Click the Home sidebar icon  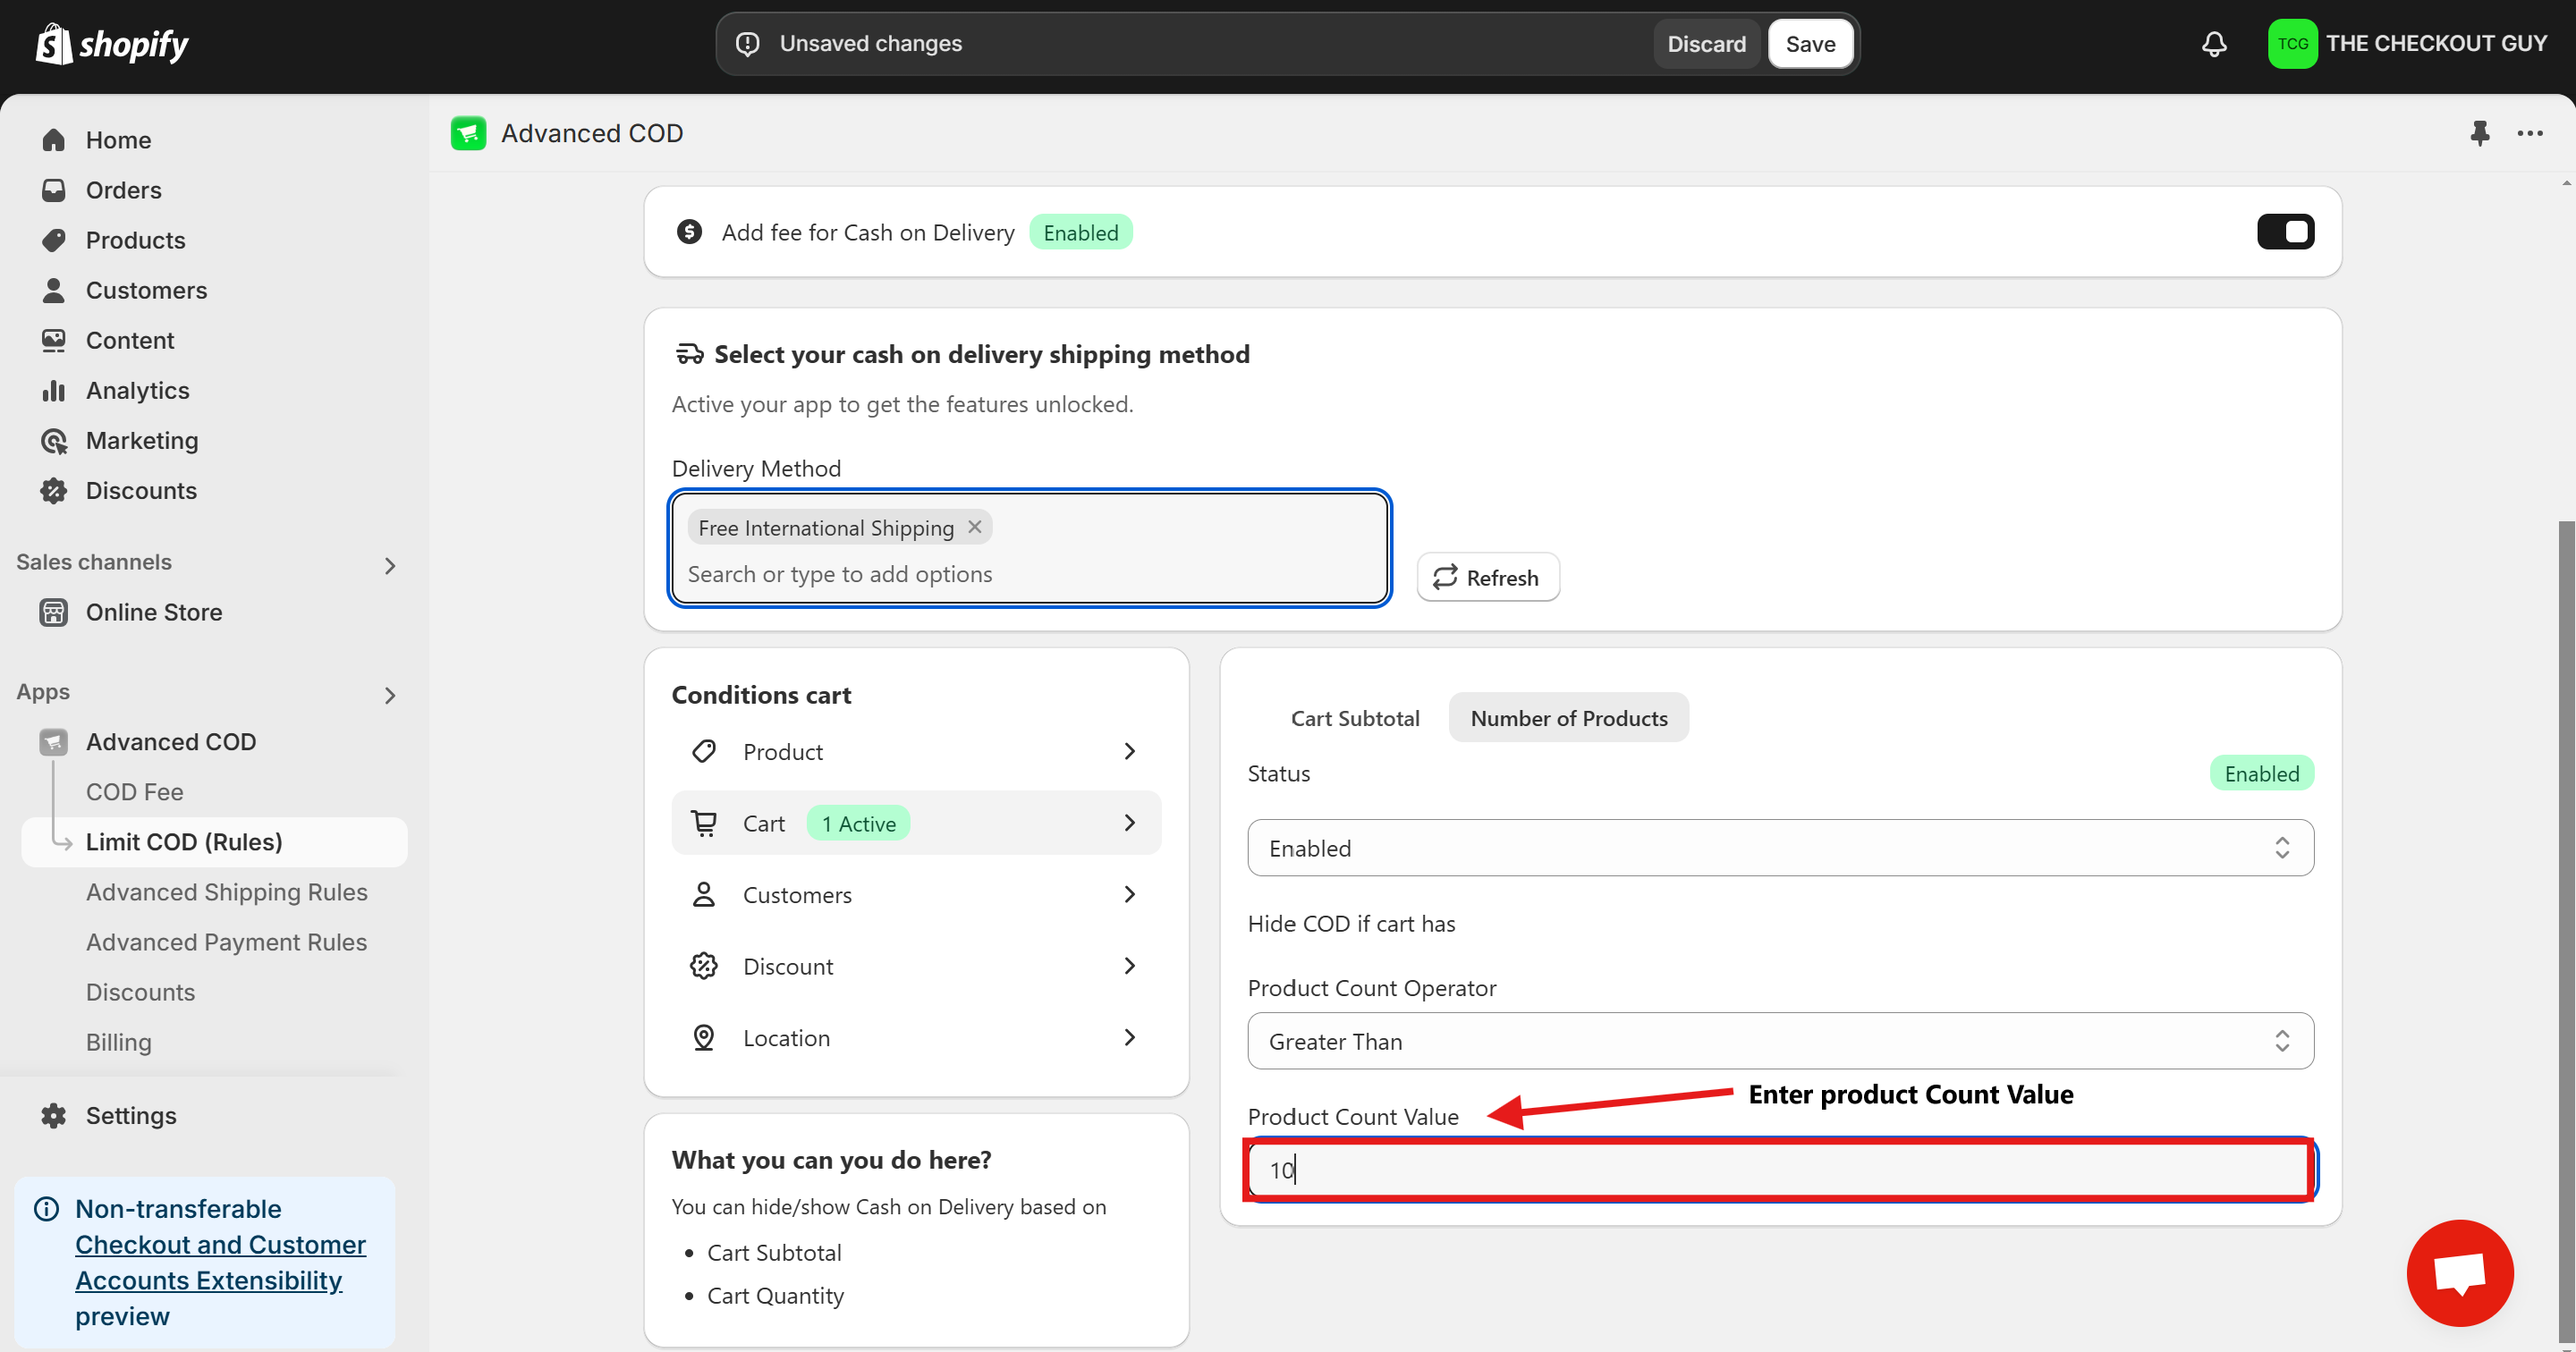click(54, 140)
